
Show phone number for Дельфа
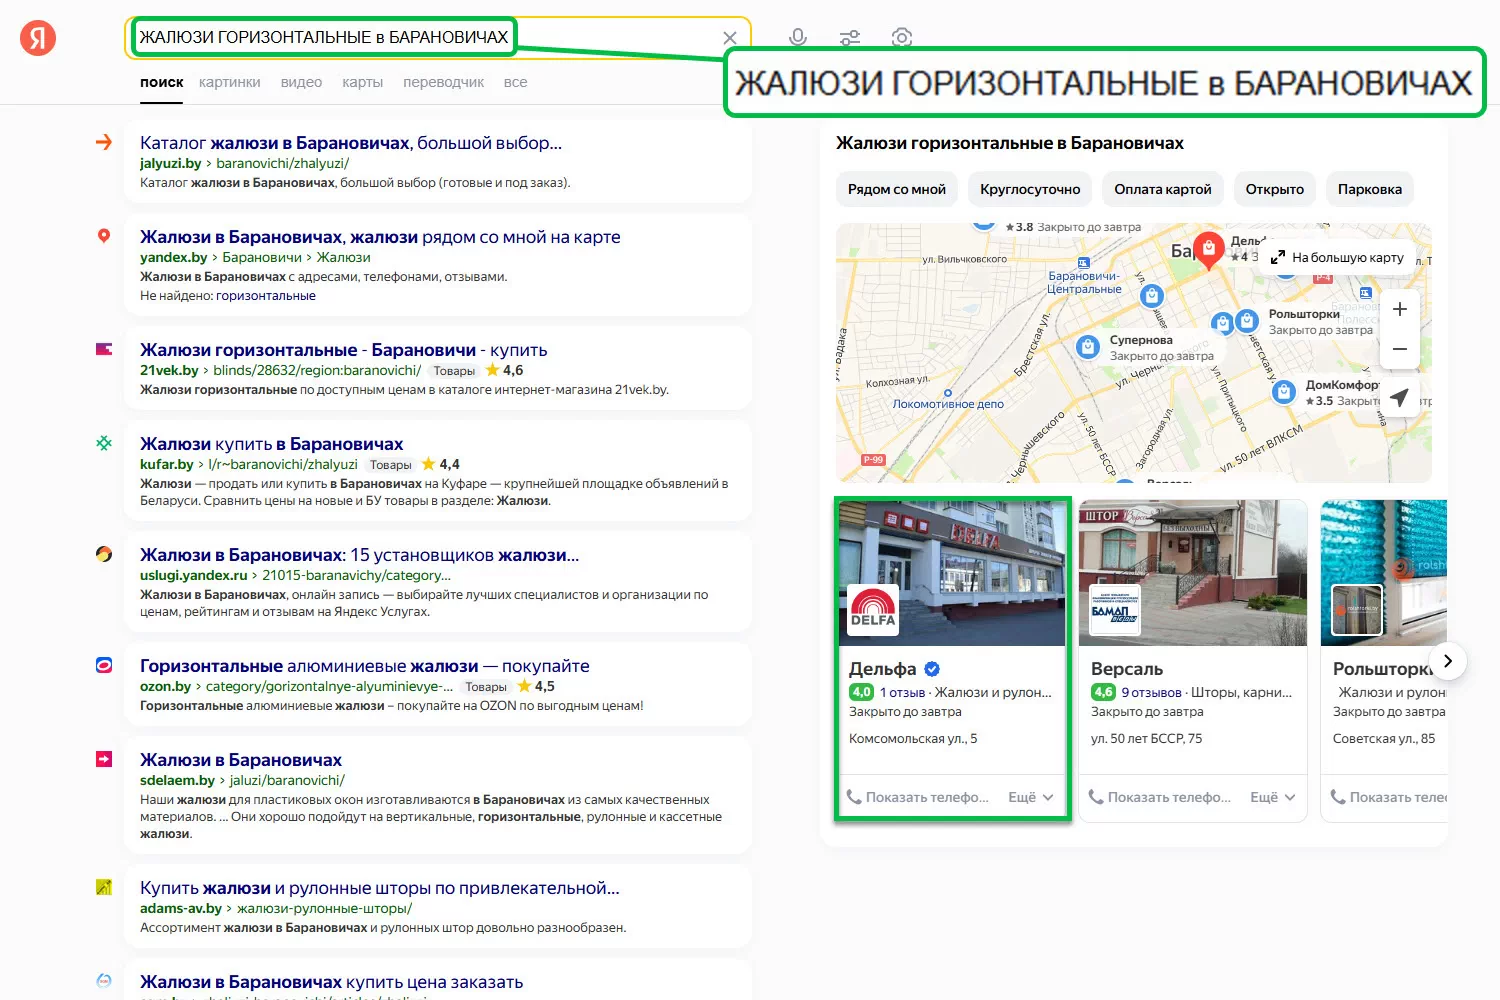click(918, 797)
